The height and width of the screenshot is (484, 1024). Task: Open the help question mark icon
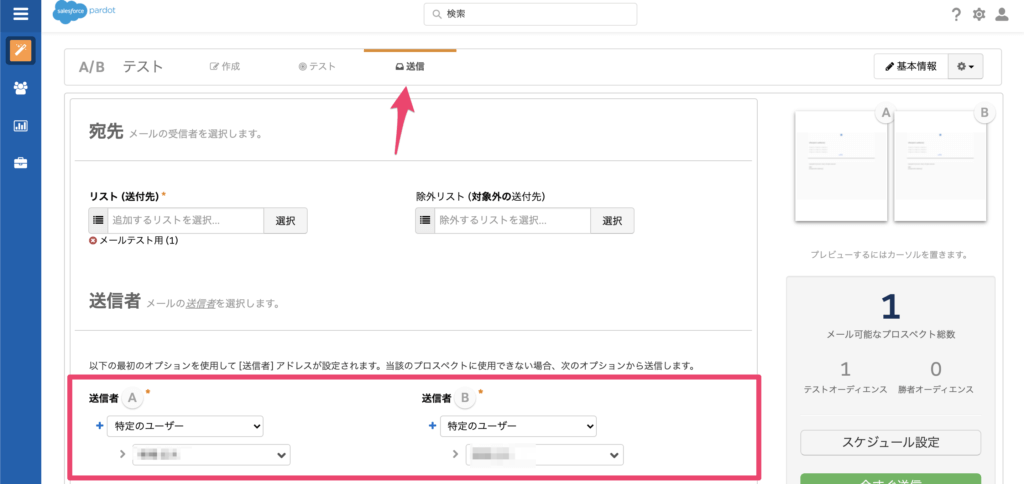[x=956, y=14]
